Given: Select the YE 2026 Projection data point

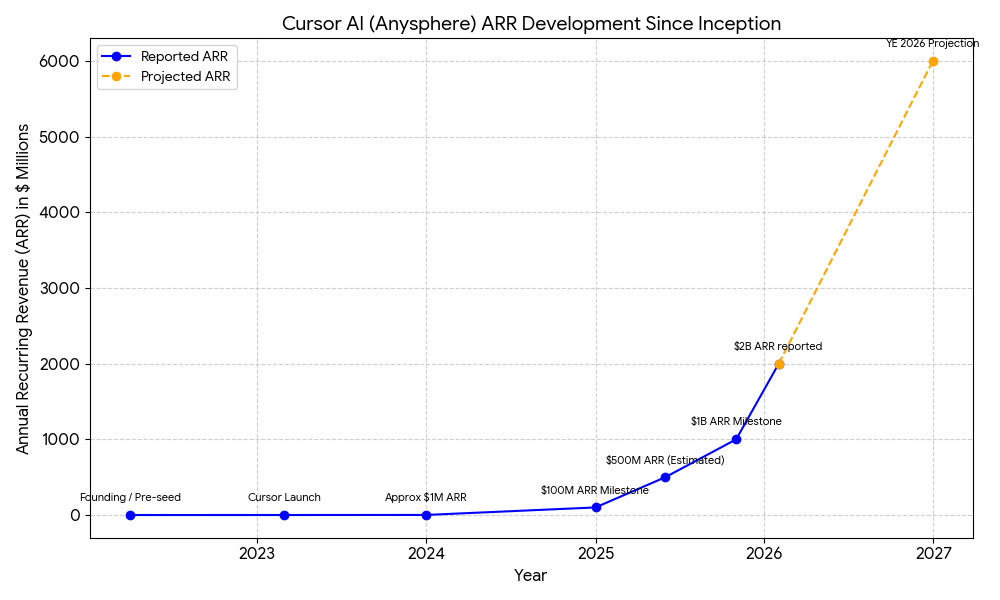Looking at the screenshot, I should pos(933,62).
